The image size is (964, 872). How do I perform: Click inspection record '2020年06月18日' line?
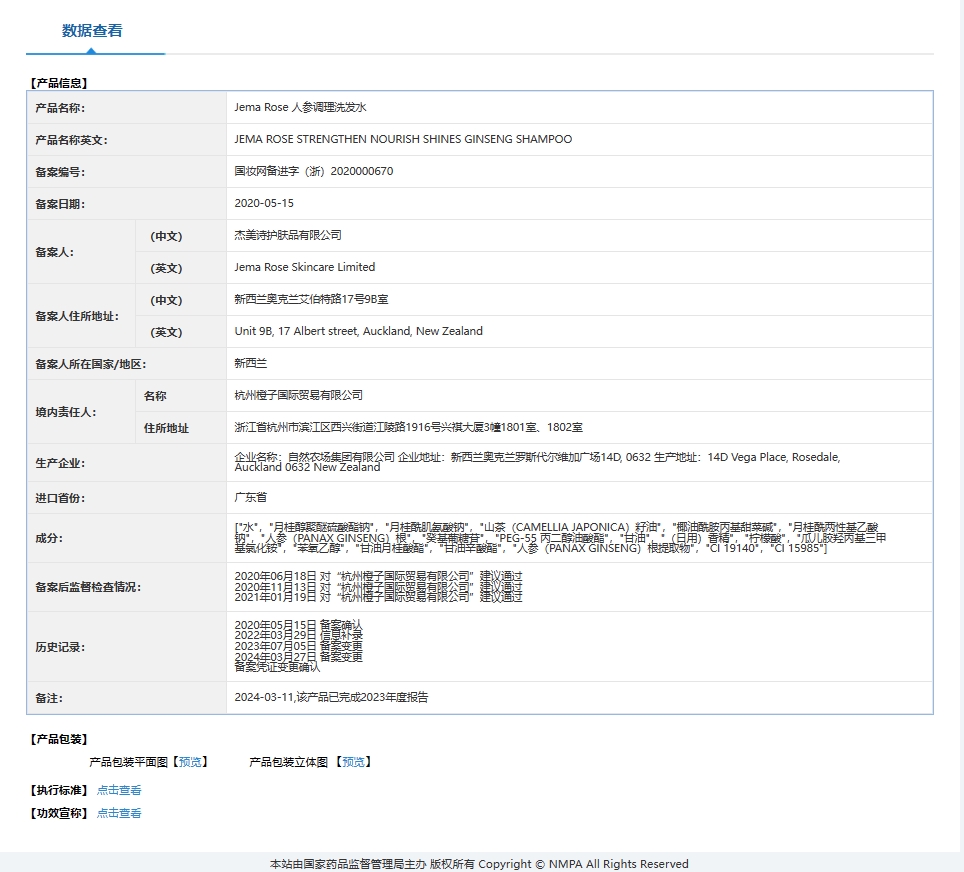tap(378, 576)
